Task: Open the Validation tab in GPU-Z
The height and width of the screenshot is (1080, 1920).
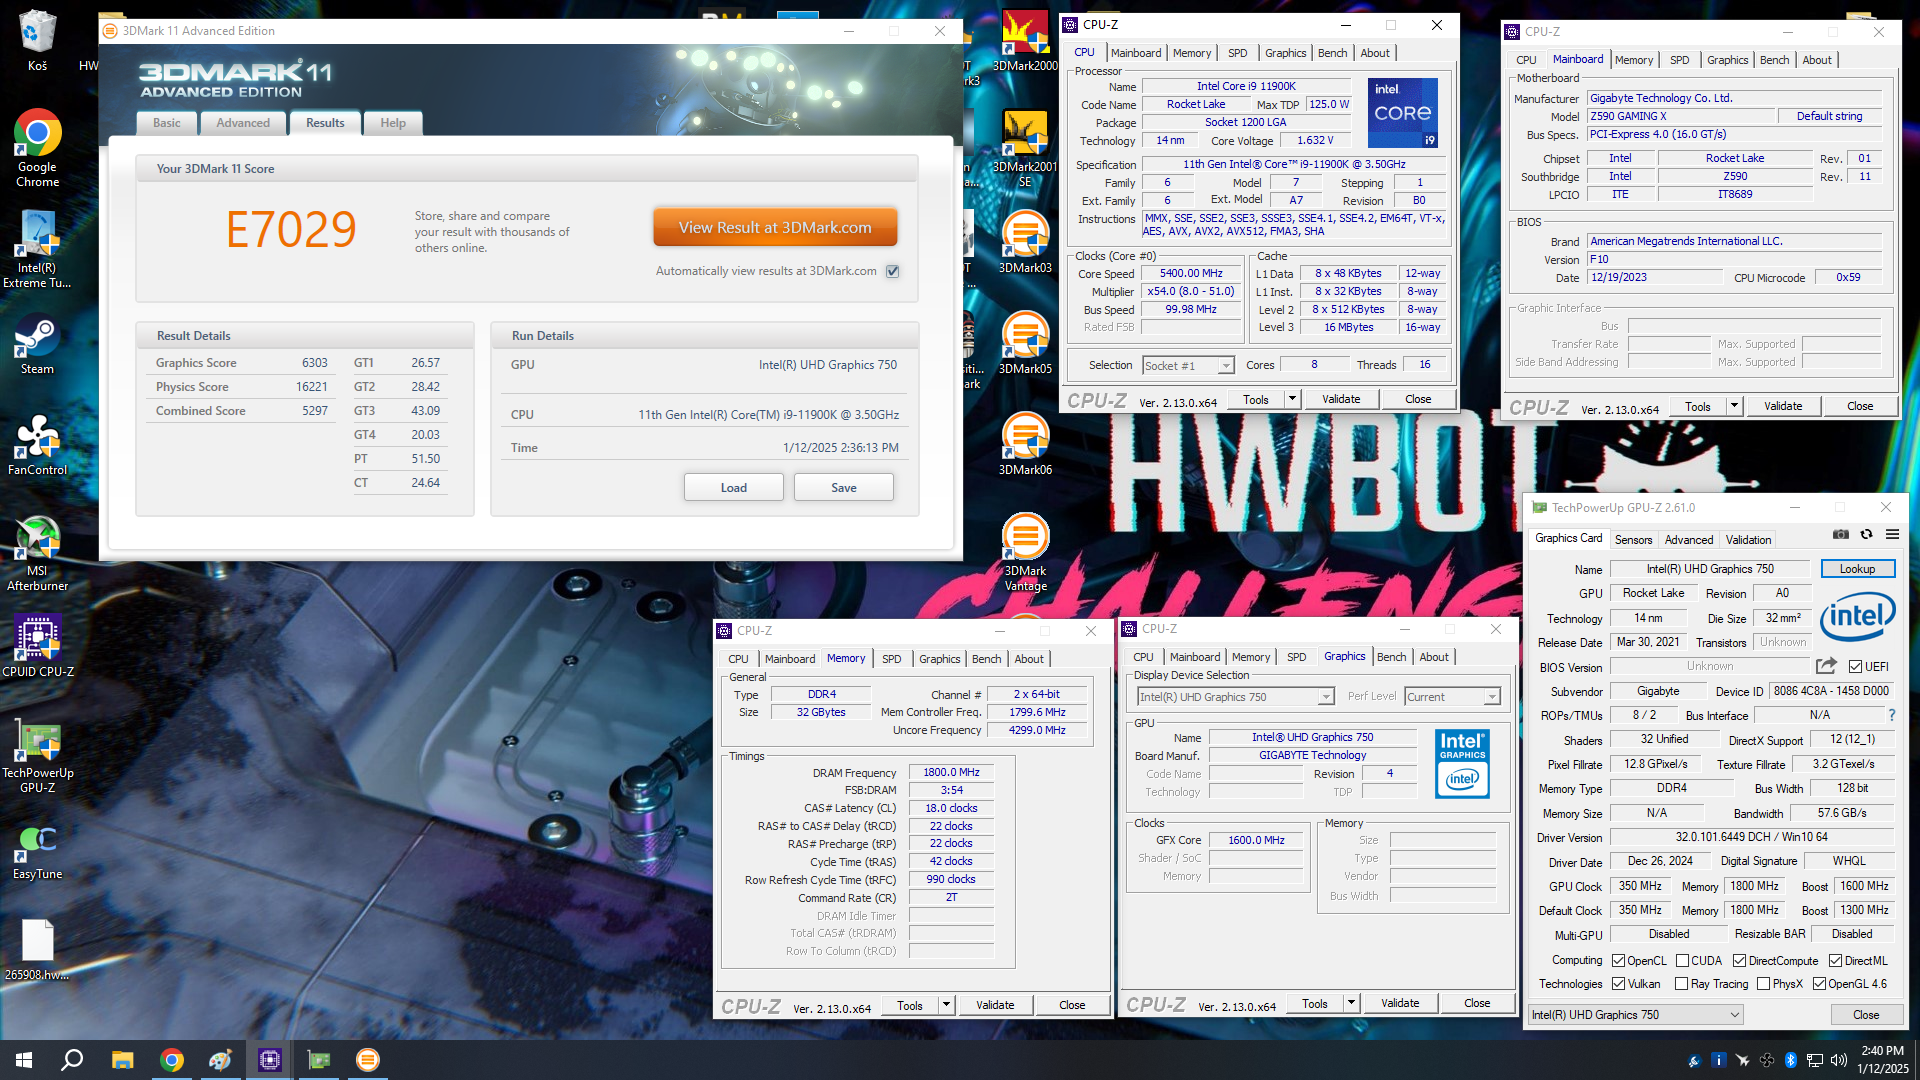Action: coord(1748,540)
